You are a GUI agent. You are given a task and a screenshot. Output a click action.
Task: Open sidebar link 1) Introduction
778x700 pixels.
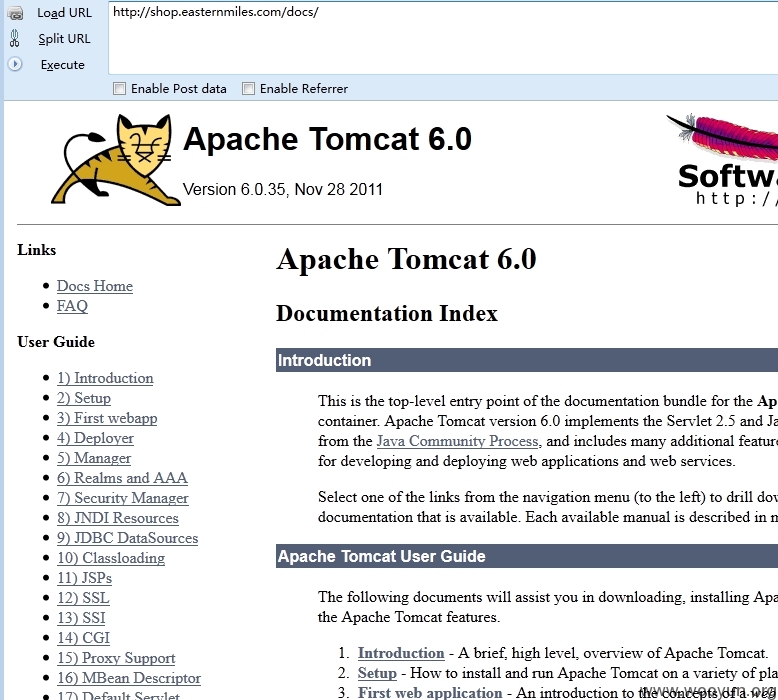coord(105,378)
